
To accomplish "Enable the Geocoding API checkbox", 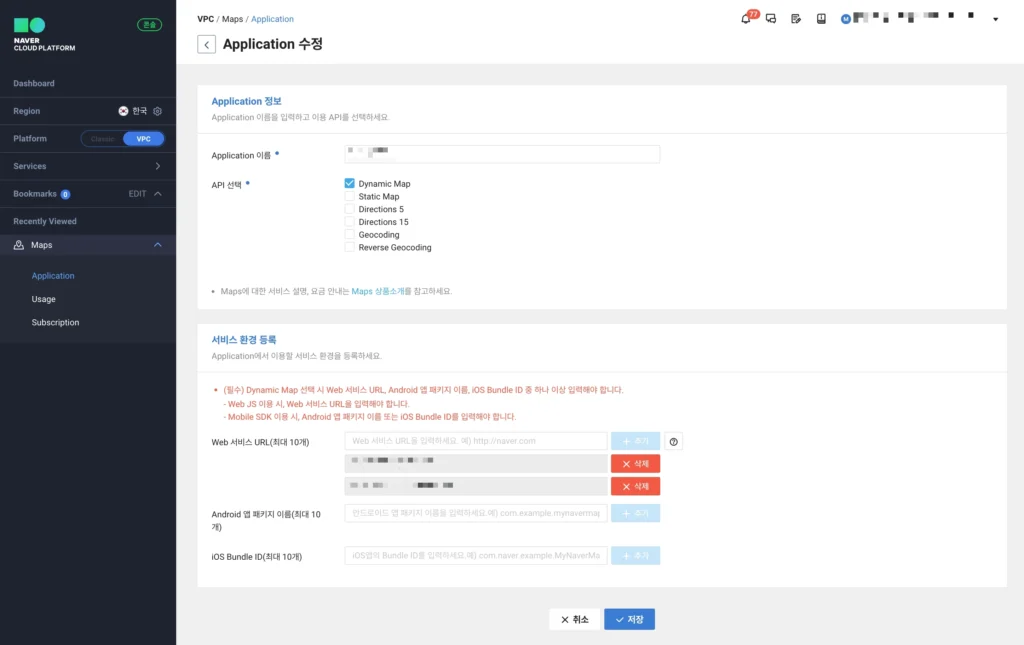I will (x=350, y=234).
